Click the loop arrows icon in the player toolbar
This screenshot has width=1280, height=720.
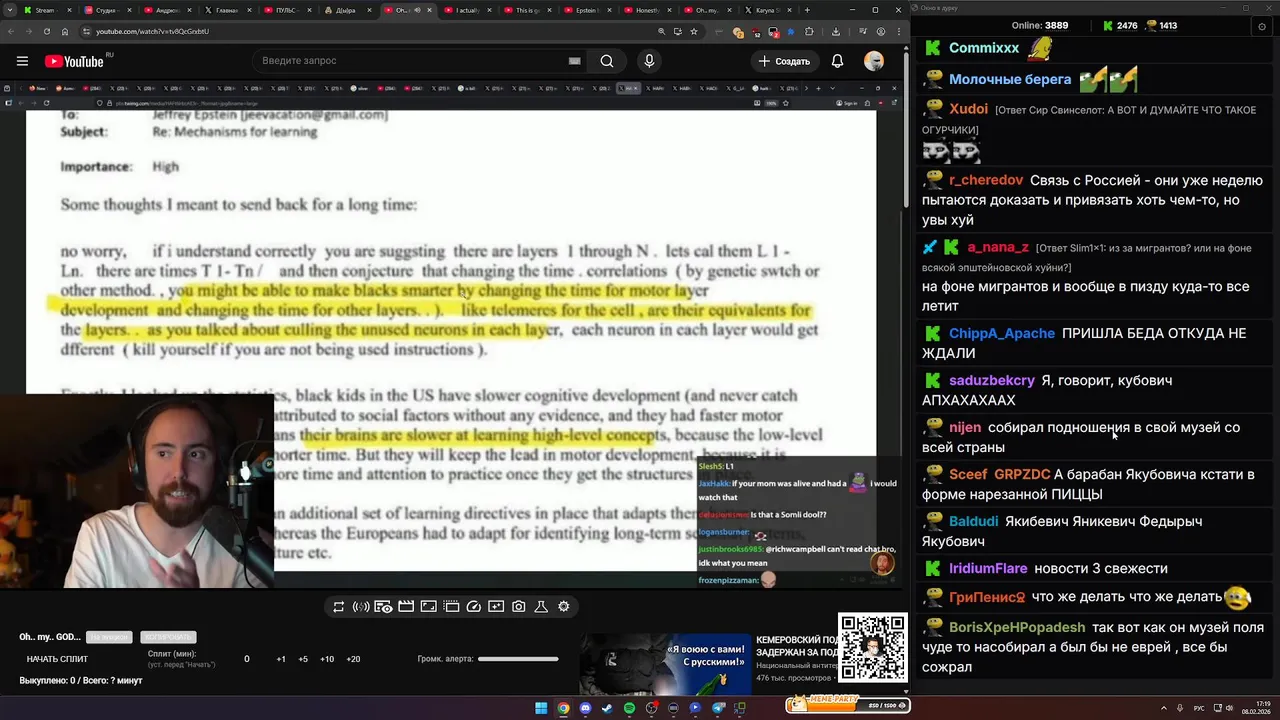pyautogui.click(x=338, y=606)
